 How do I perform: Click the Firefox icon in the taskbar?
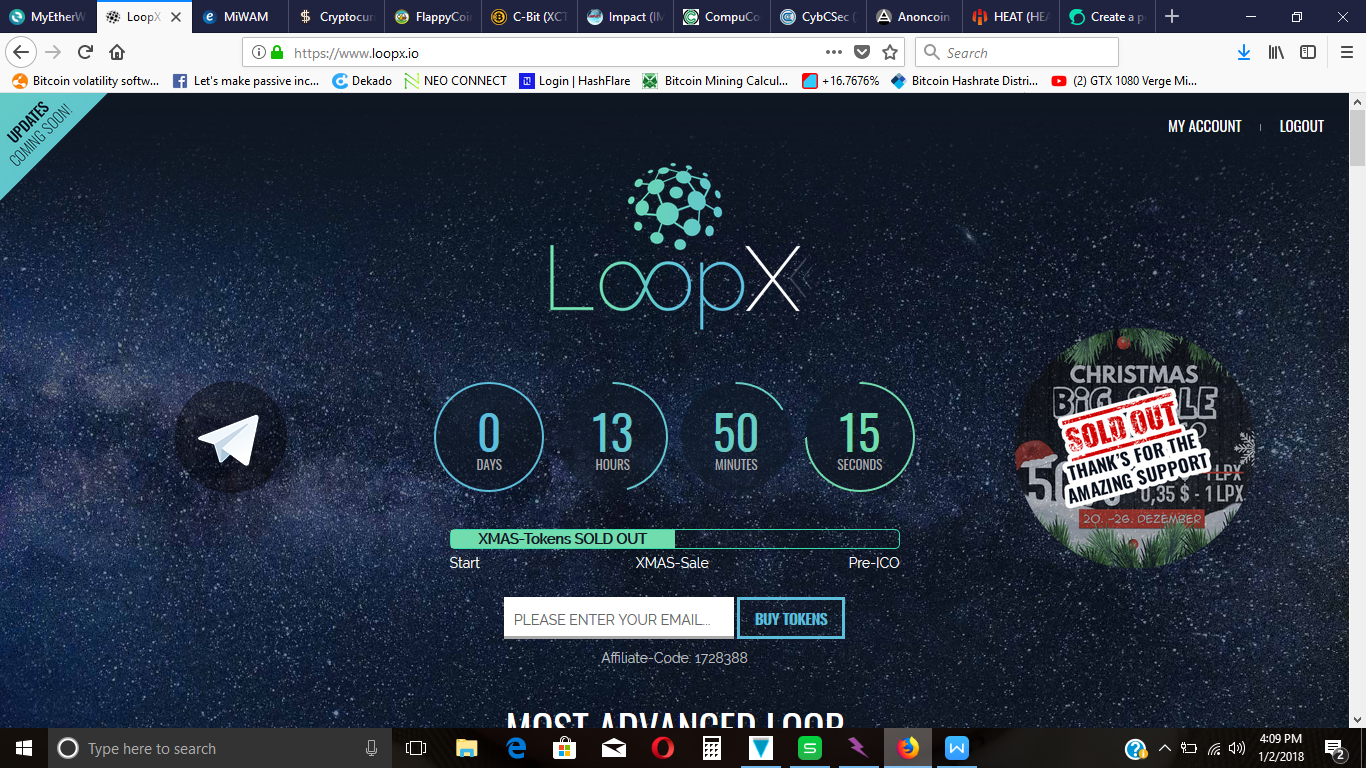click(x=908, y=748)
